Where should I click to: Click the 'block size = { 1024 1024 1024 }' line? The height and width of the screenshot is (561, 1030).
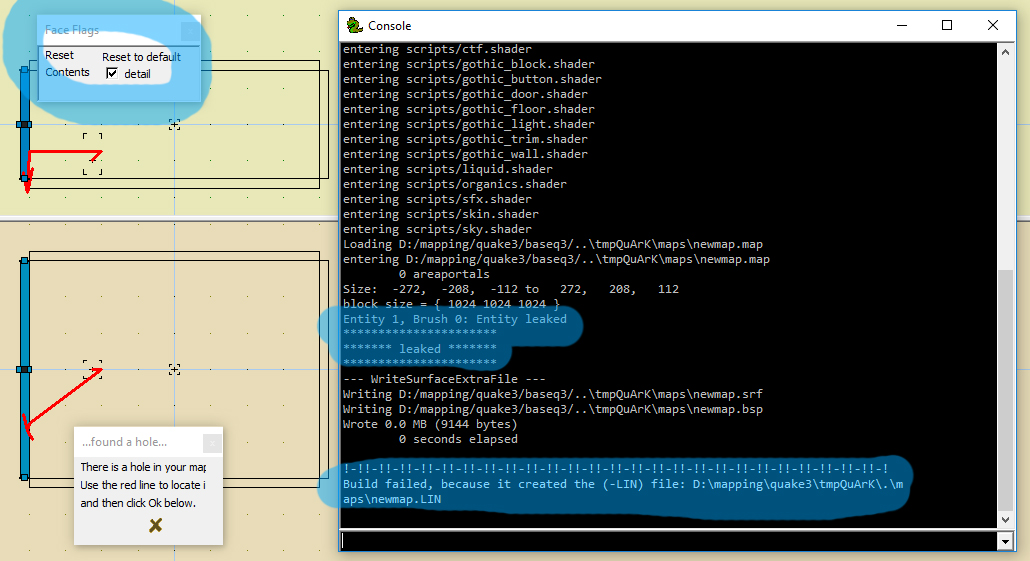coord(451,304)
